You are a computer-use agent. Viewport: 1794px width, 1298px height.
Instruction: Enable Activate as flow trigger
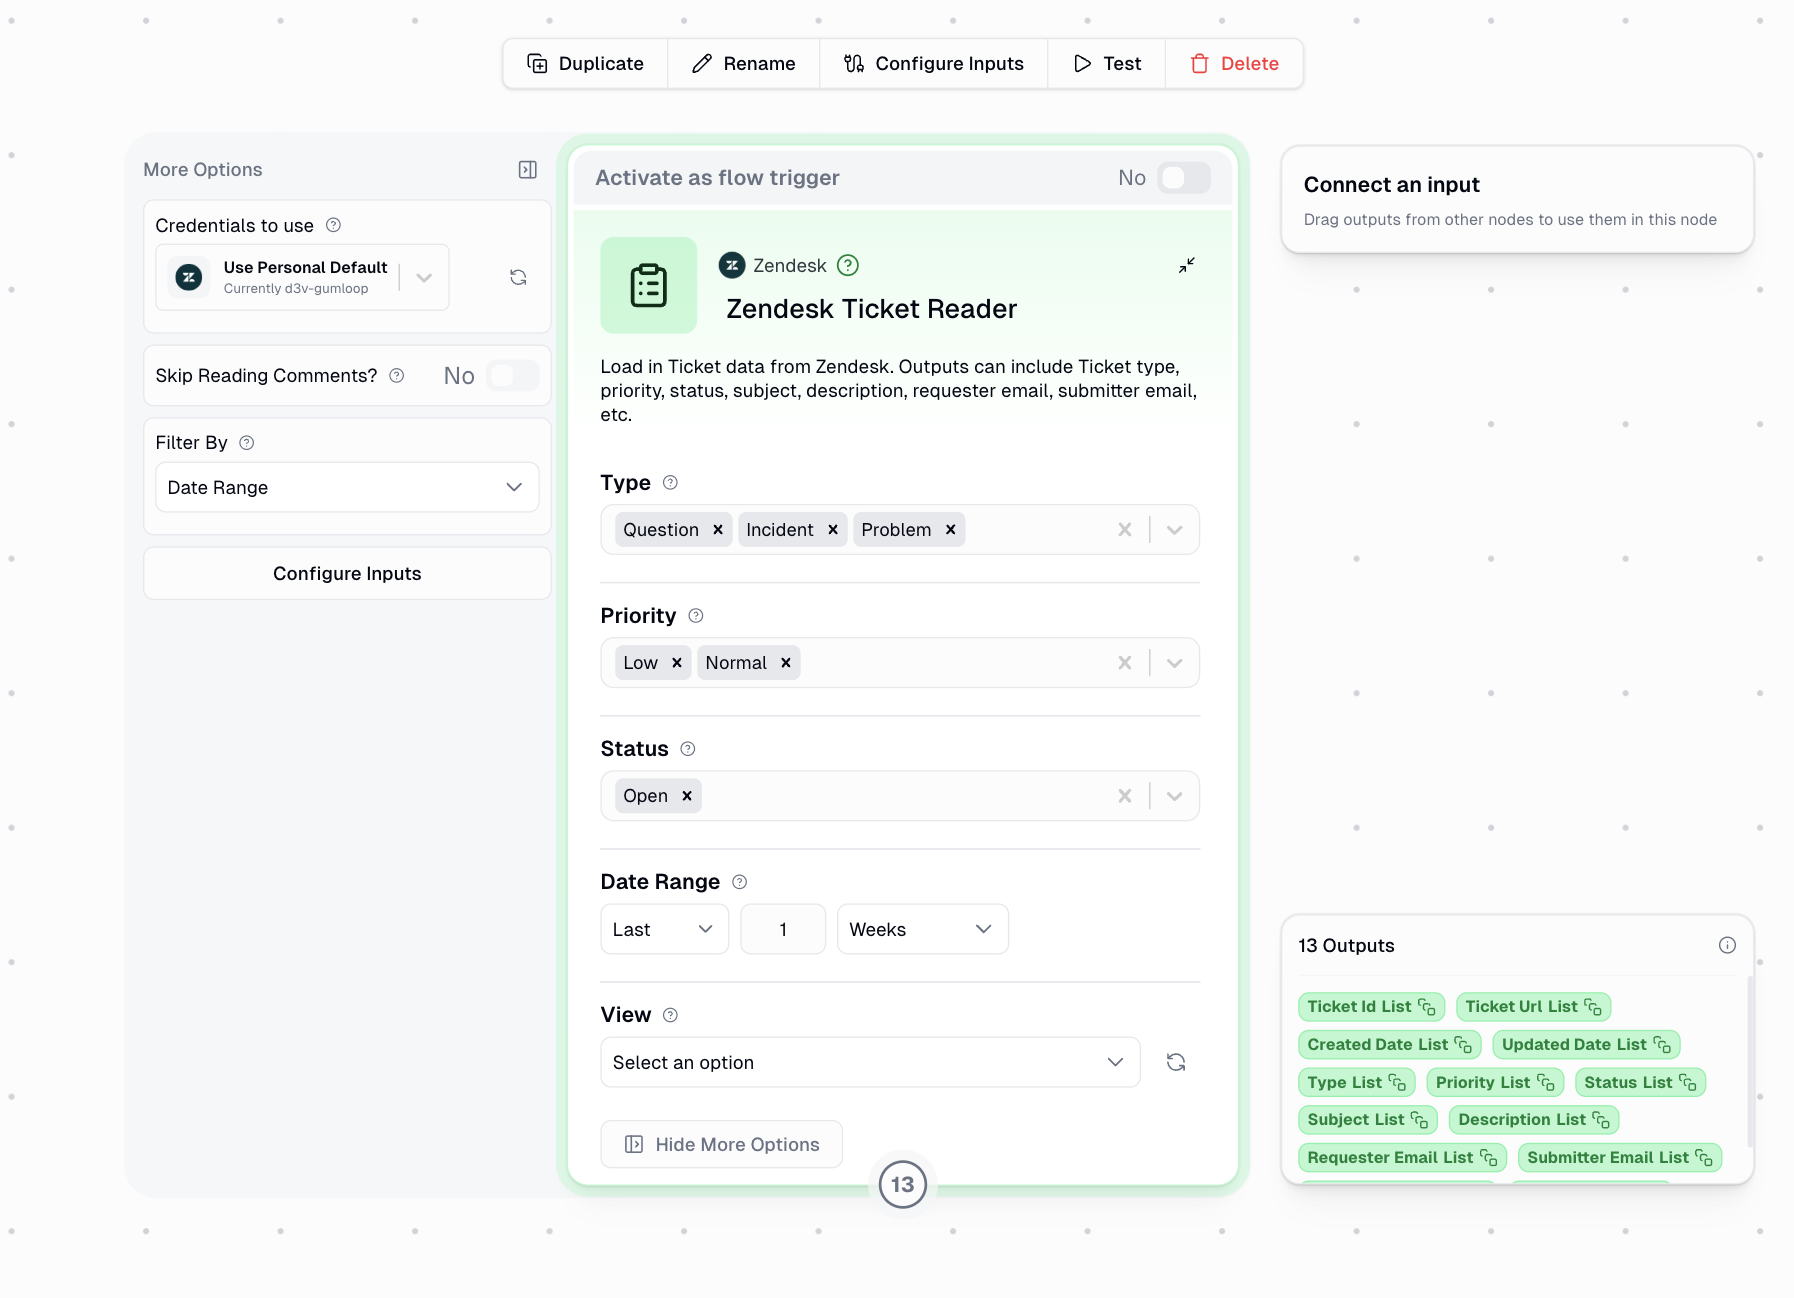pyautogui.click(x=1183, y=177)
